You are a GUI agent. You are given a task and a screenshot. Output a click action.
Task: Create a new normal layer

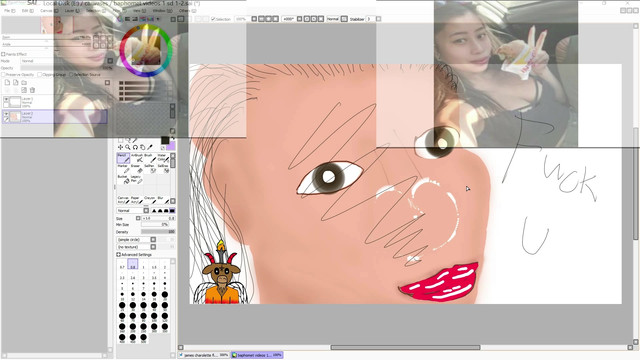tap(7, 82)
